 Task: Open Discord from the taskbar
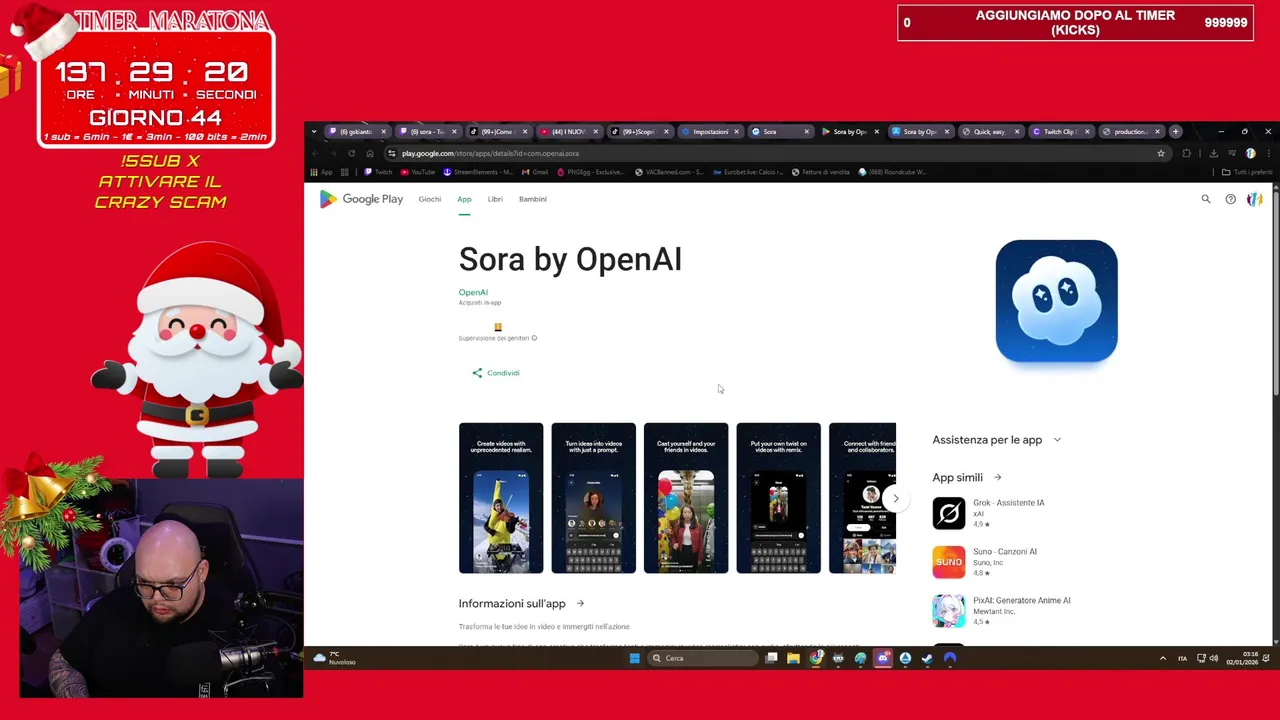click(883, 658)
